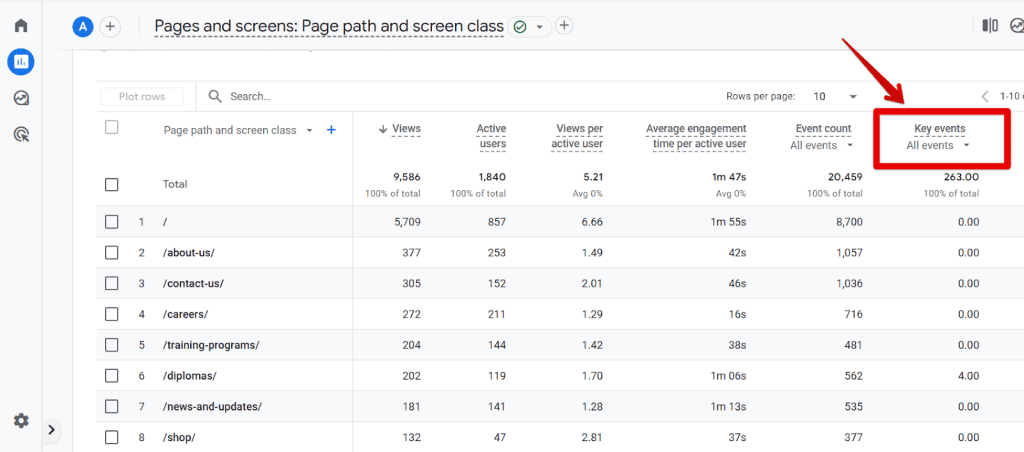Open the dropdown arrow next to report status

[x=539, y=27]
